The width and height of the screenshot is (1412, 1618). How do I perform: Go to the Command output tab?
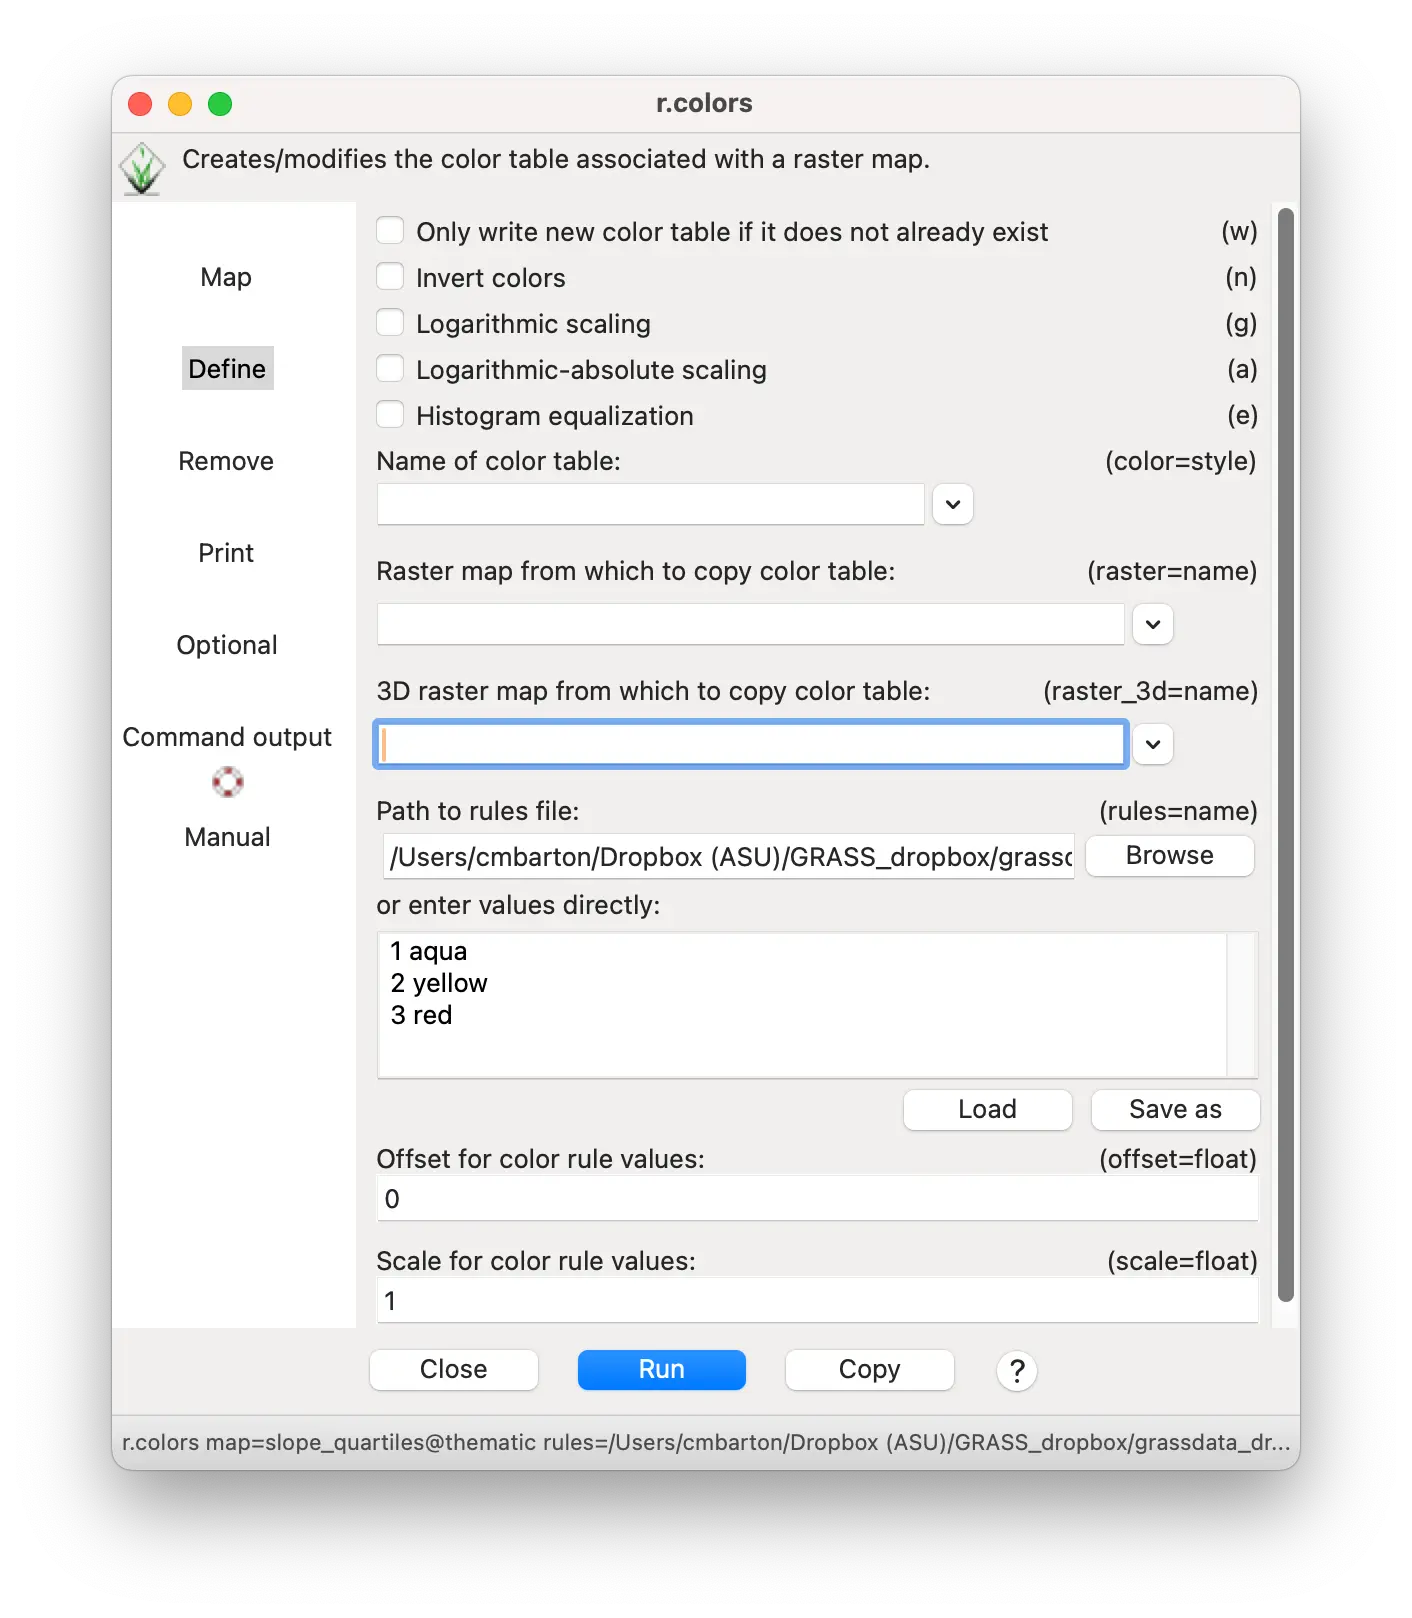pyautogui.click(x=227, y=737)
